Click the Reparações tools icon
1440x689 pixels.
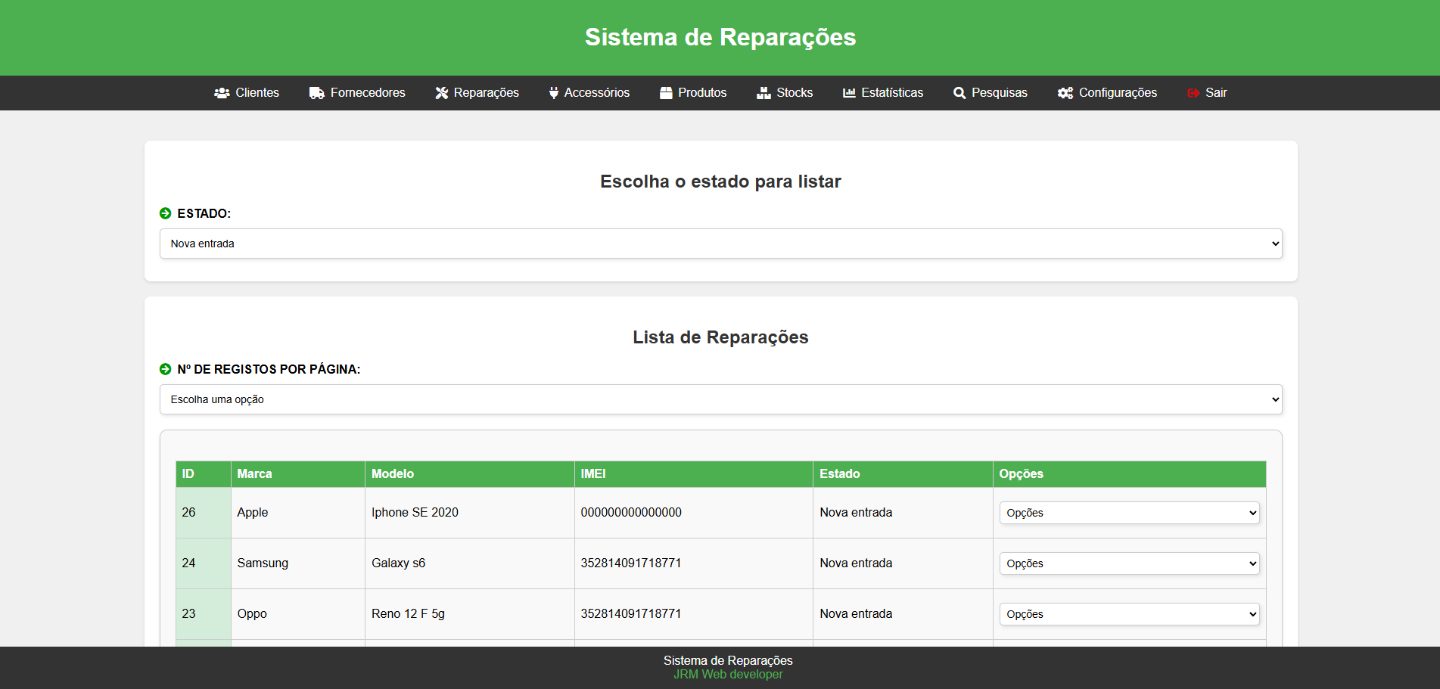(442, 93)
